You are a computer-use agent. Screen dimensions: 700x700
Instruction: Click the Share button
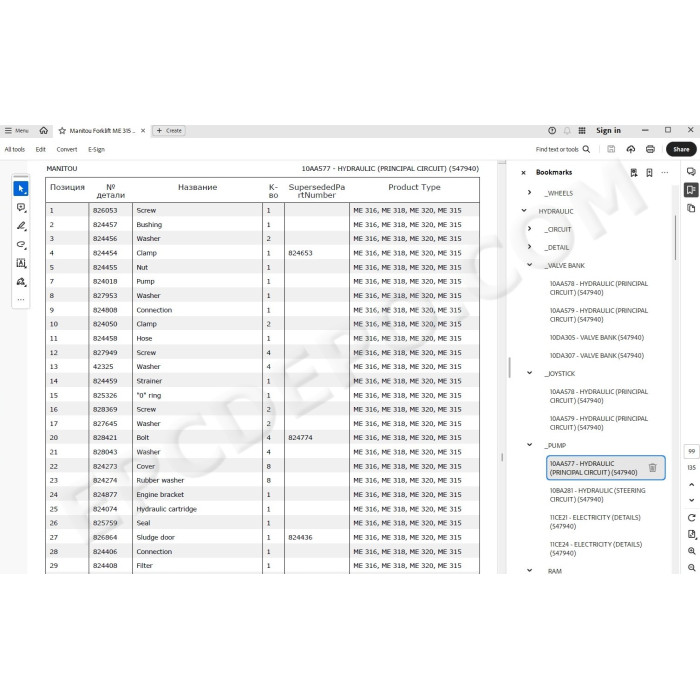click(x=681, y=149)
